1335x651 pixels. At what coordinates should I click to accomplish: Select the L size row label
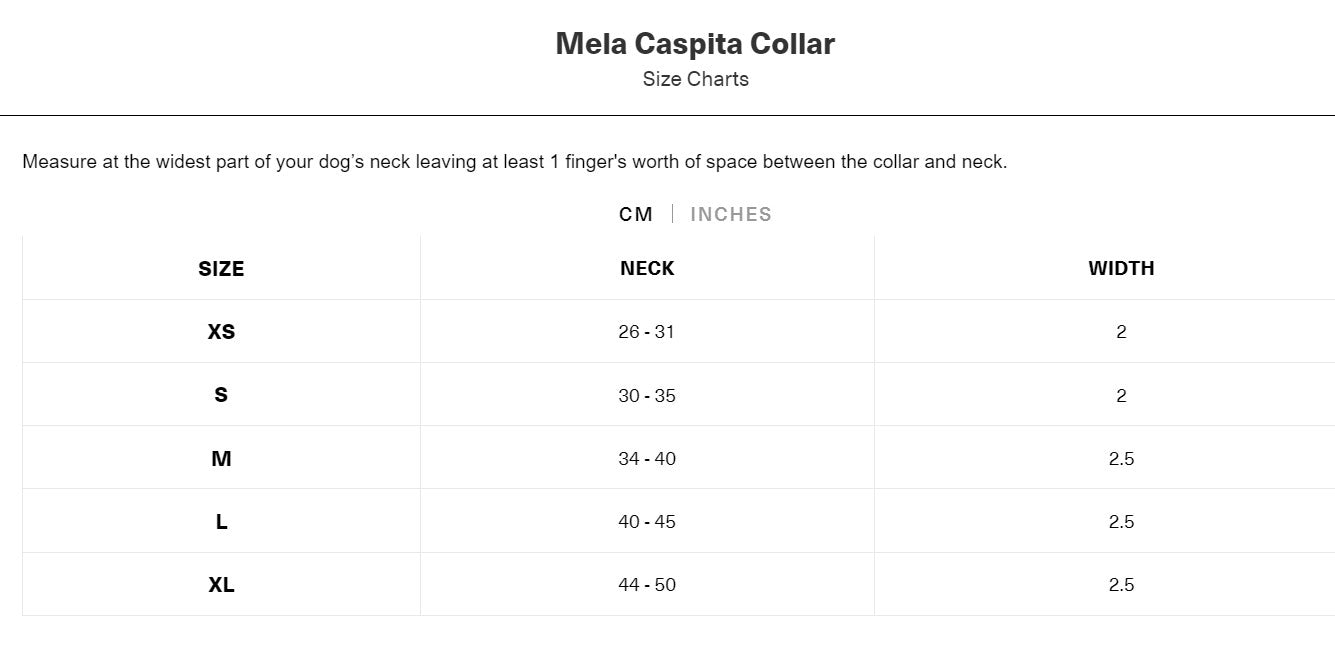click(x=220, y=521)
